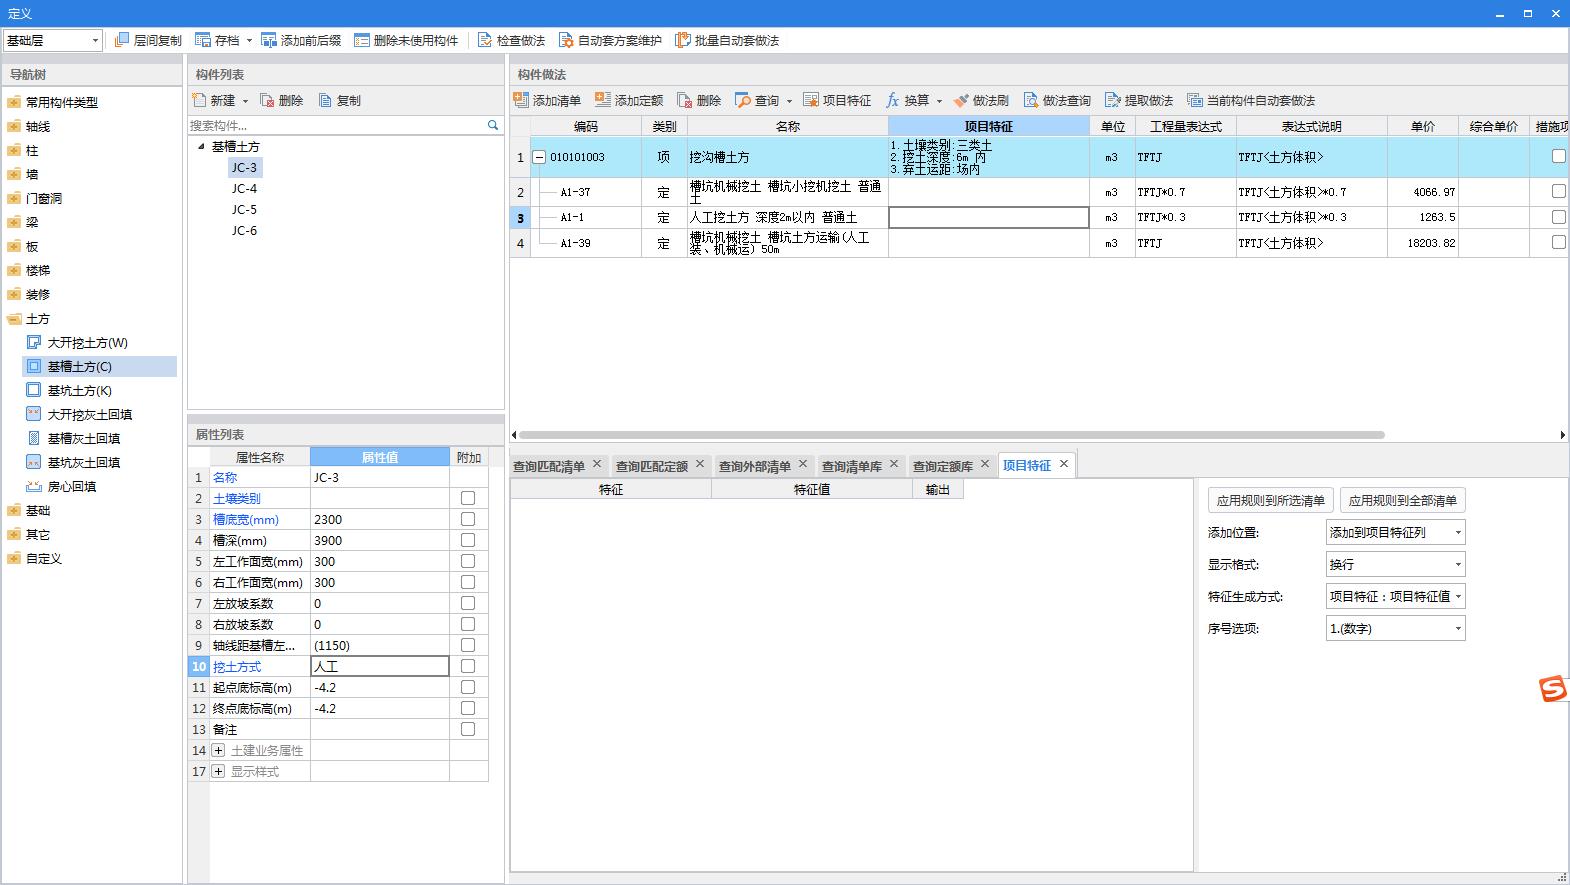Click the search magnifier icon
This screenshot has width=1570, height=885.
click(x=493, y=125)
